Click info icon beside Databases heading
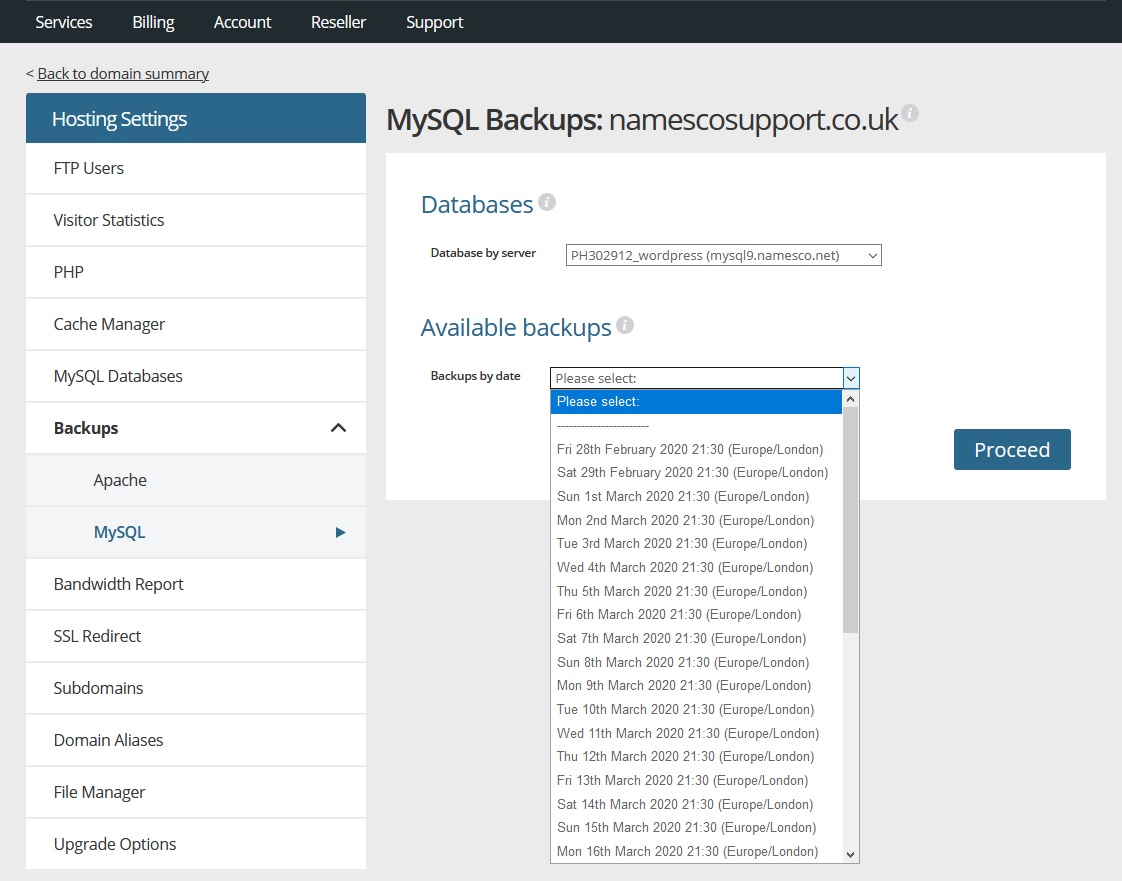The image size is (1122, 881). [547, 202]
